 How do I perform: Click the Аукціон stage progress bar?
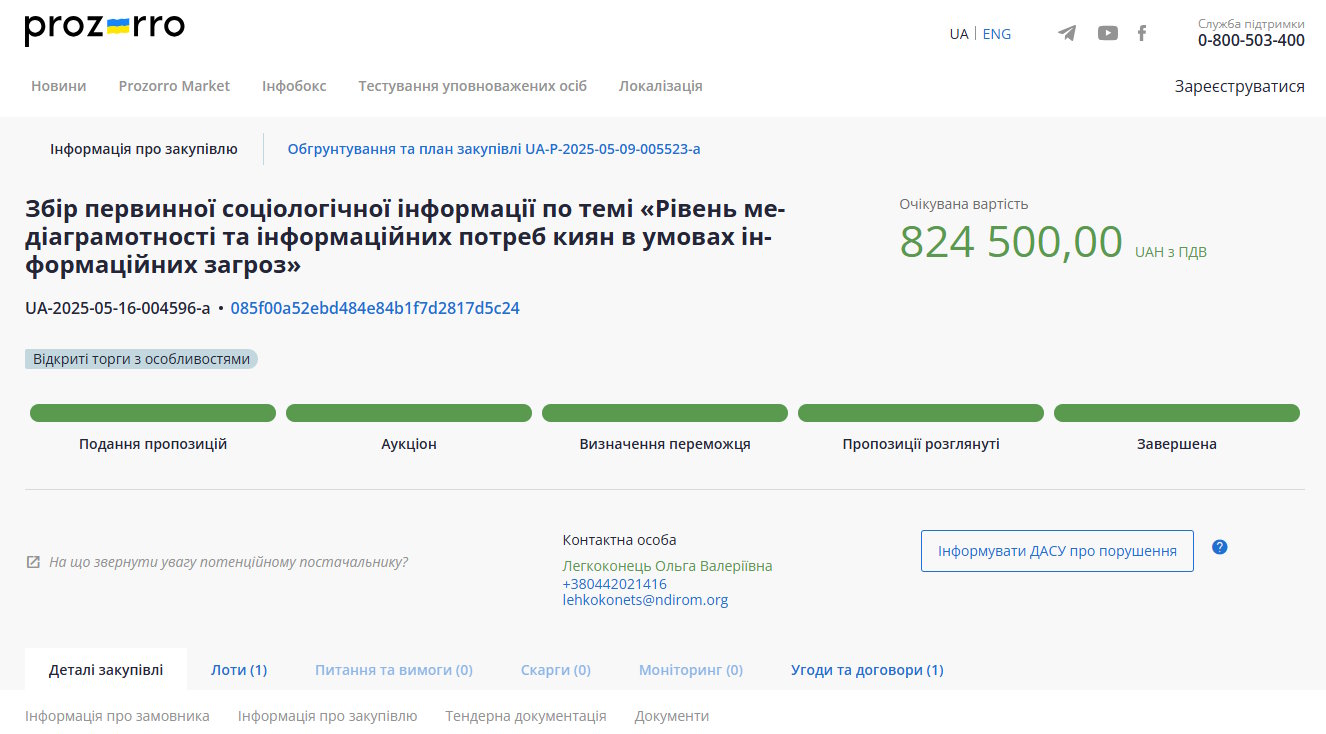click(408, 413)
